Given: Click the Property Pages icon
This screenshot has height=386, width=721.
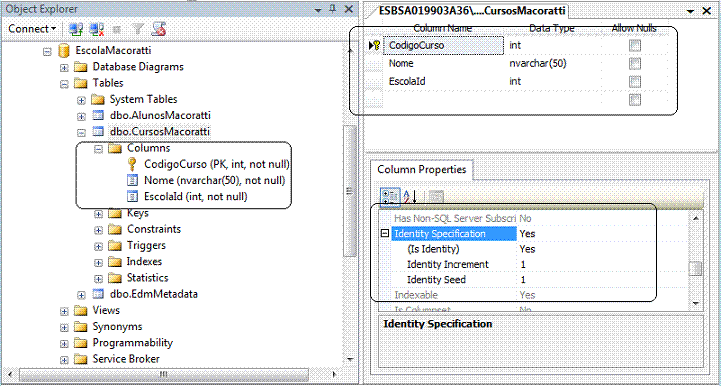Looking at the screenshot, I should [435, 197].
